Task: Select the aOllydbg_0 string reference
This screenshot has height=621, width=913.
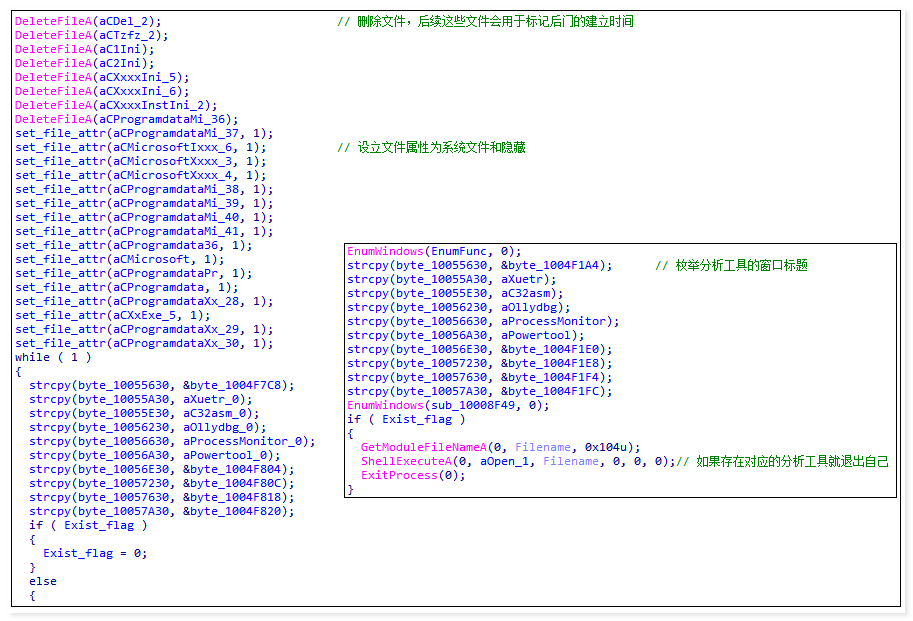Action: point(221,427)
